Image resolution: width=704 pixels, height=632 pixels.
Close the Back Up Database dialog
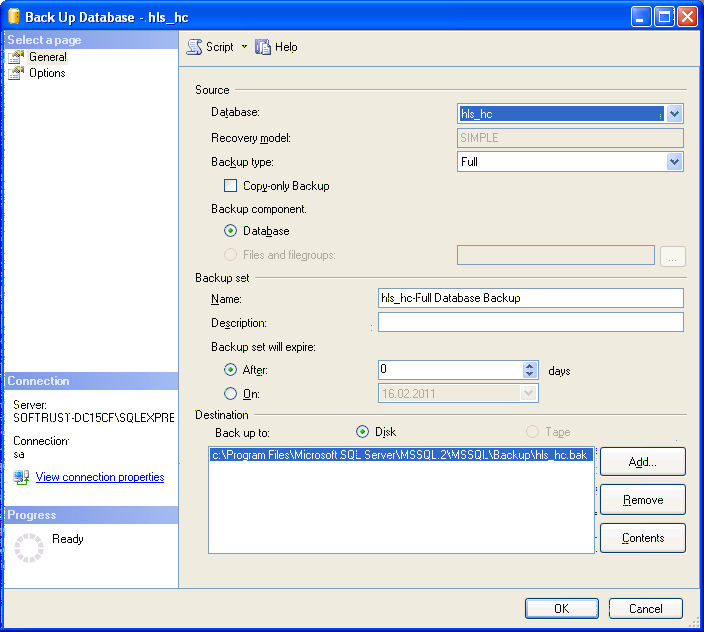pos(687,17)
